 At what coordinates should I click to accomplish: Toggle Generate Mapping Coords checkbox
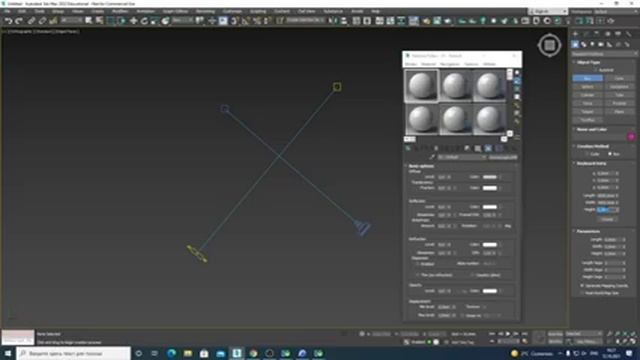click(x=582, y=286)
